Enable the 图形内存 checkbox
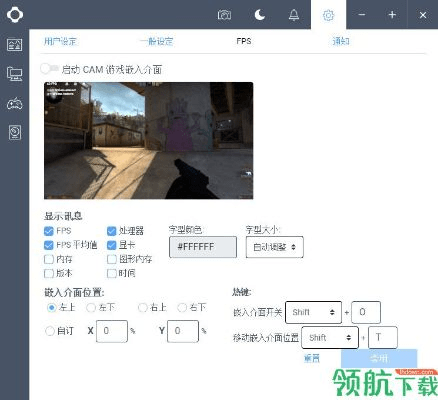The image size is (438, 400). tap(111, 259)
